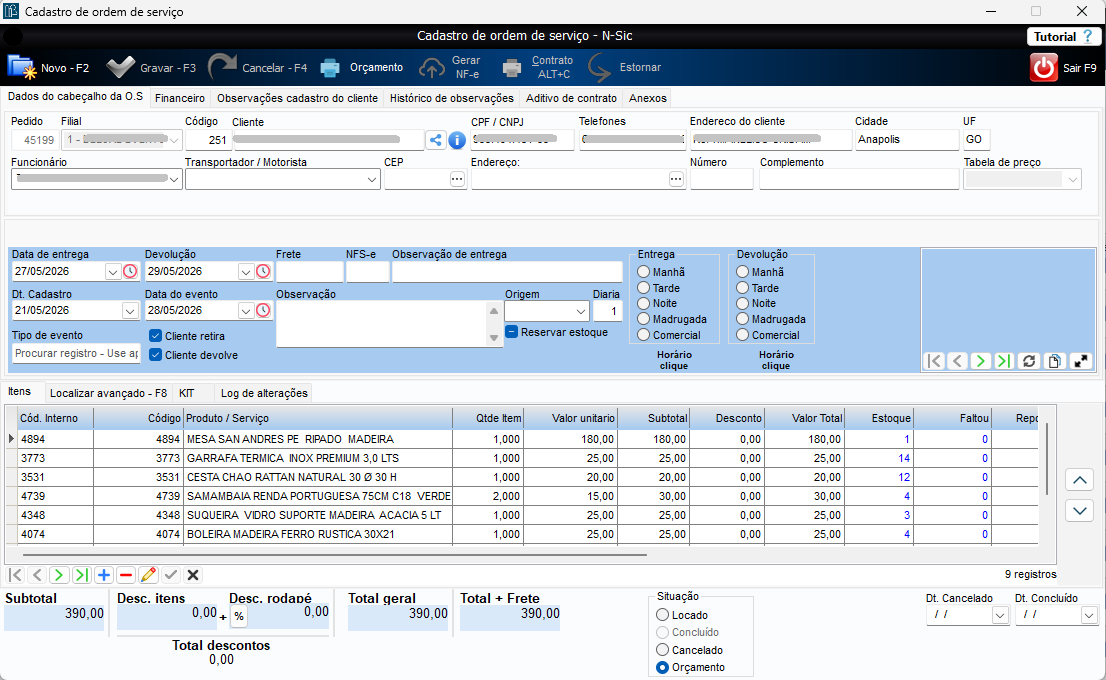This screenshot has height=680, width=1106.
Task: Click the Diaria quantity field
Action: click(607, 310)
